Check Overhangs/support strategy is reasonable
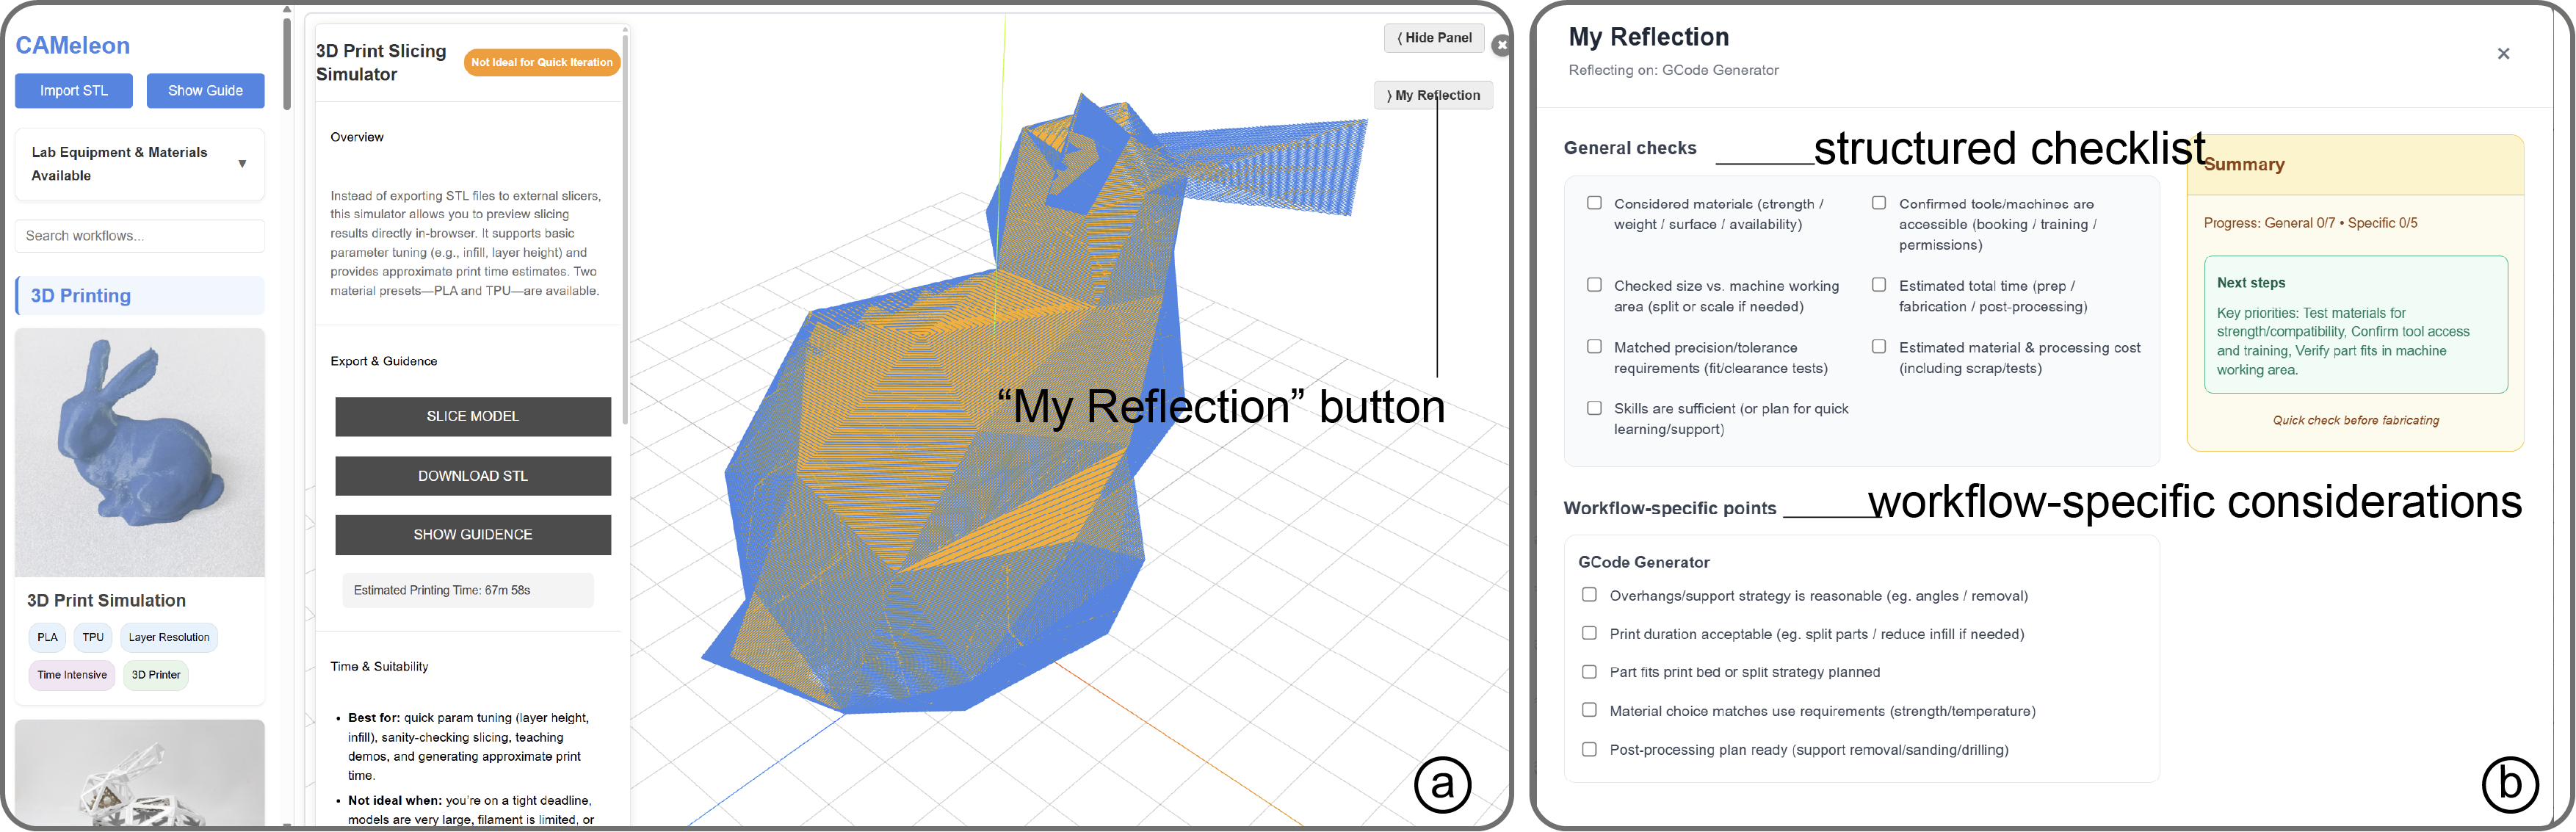This screenshot has height=832, width=2576. pyautogui.click(x=1589, y=595)
